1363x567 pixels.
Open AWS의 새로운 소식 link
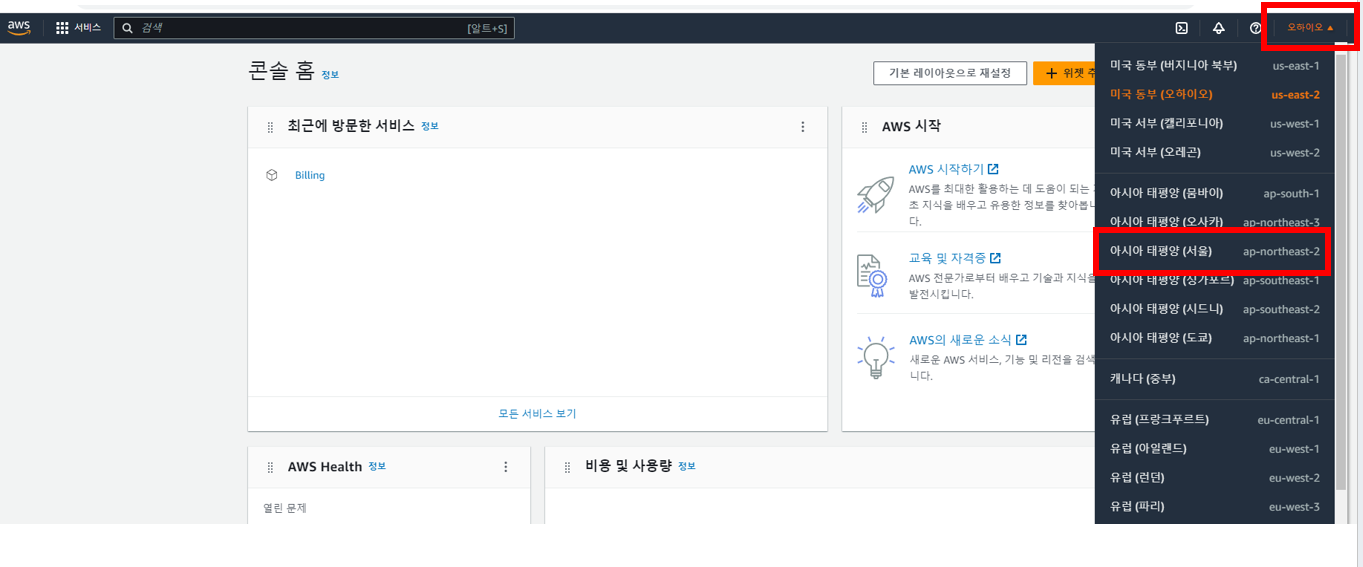coord(968,340)
